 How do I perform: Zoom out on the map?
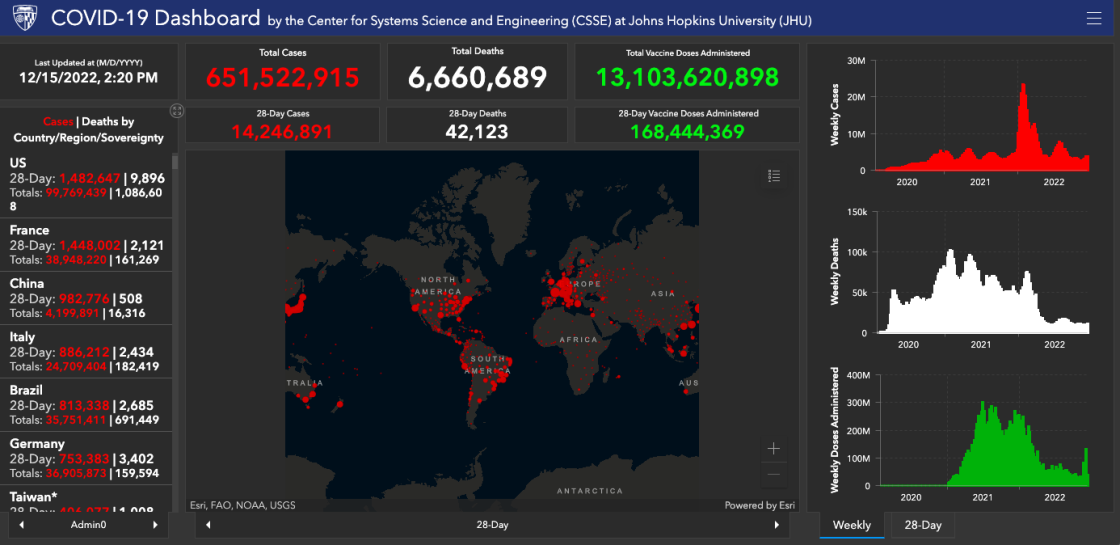pos(773,474)
